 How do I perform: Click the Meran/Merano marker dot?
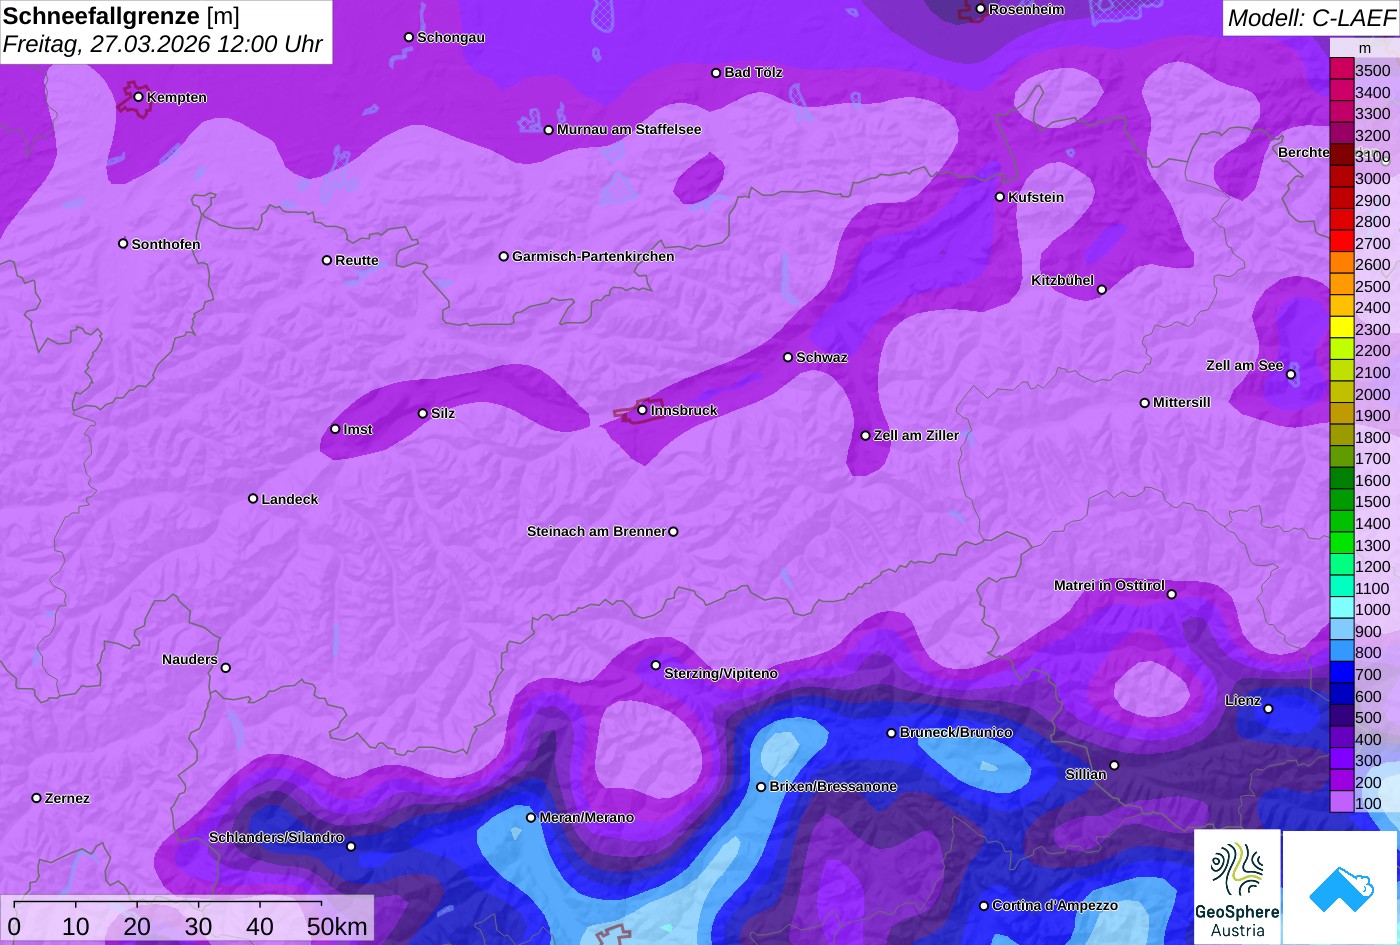[x=531, y=817]
